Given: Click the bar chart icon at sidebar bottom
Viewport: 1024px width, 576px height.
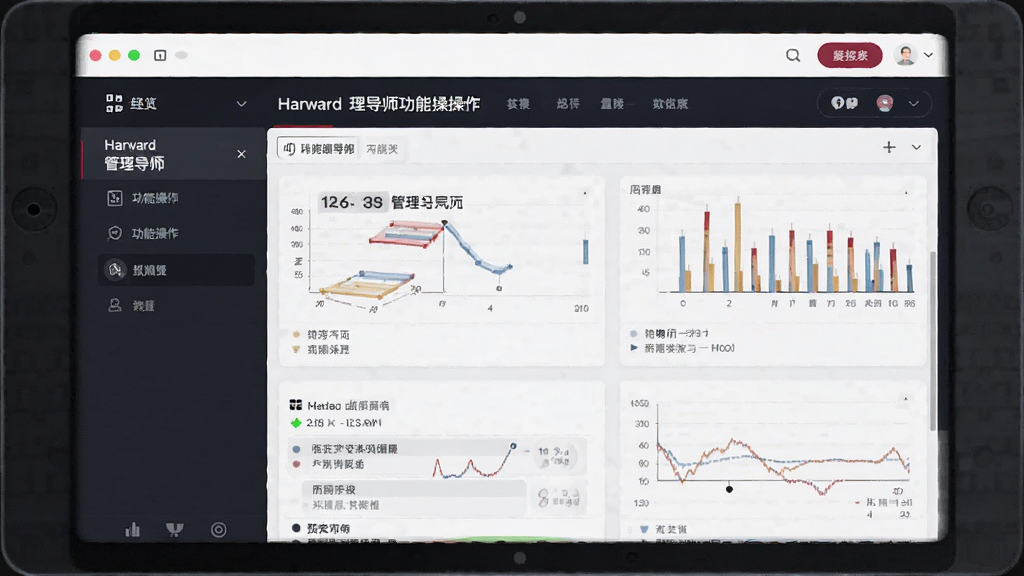Looking at the screenshot, I should tap(133, 529).
